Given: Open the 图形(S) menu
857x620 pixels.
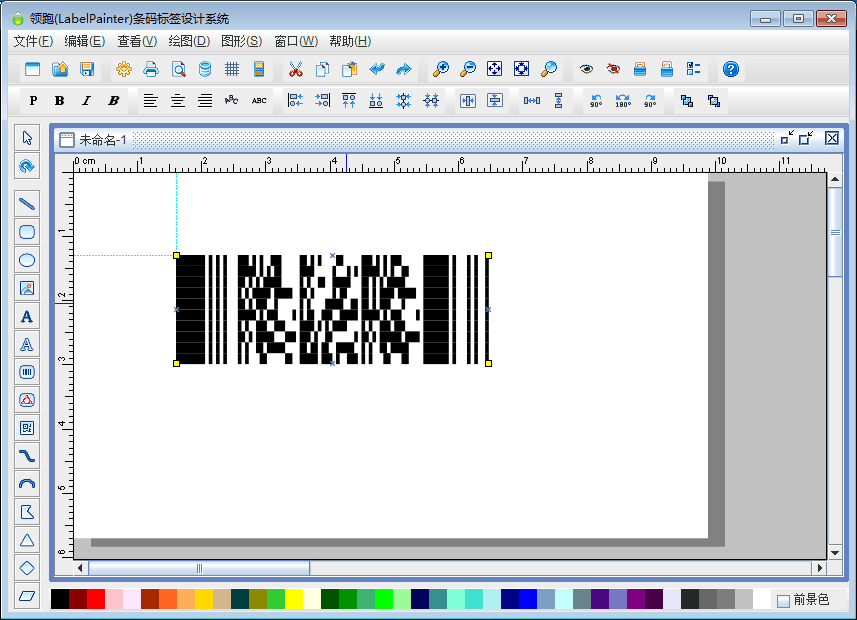Looking at the screenshot, I should tap(242, 41).
